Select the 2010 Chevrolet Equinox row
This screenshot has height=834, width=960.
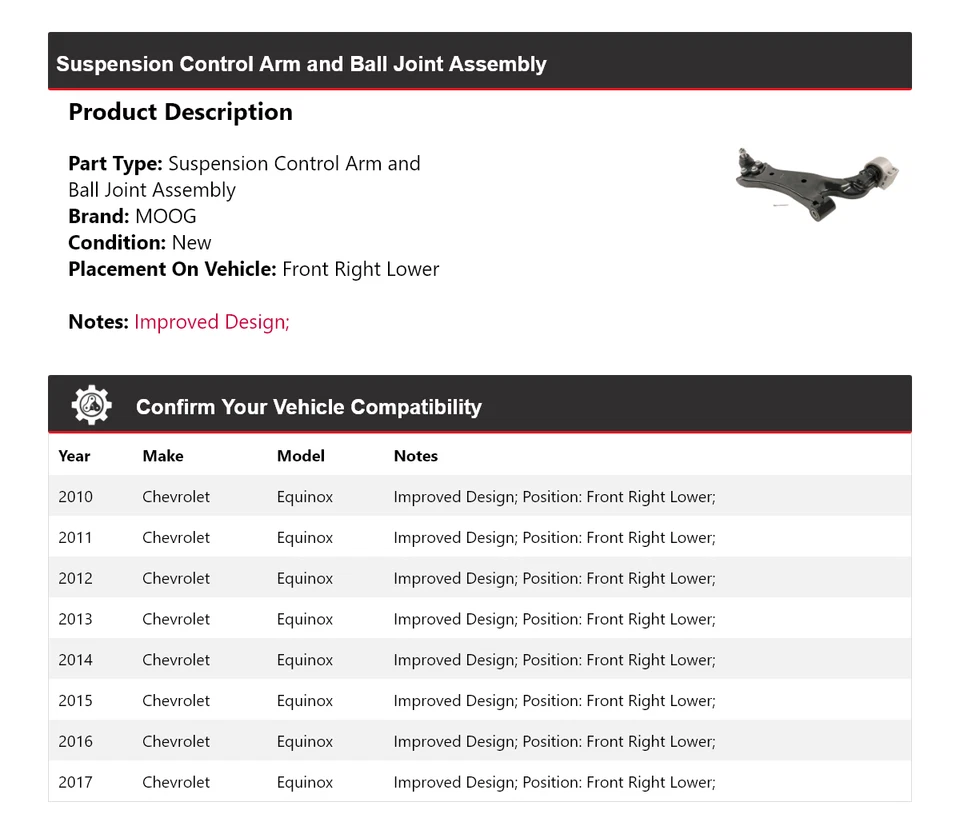coord(479,497)
